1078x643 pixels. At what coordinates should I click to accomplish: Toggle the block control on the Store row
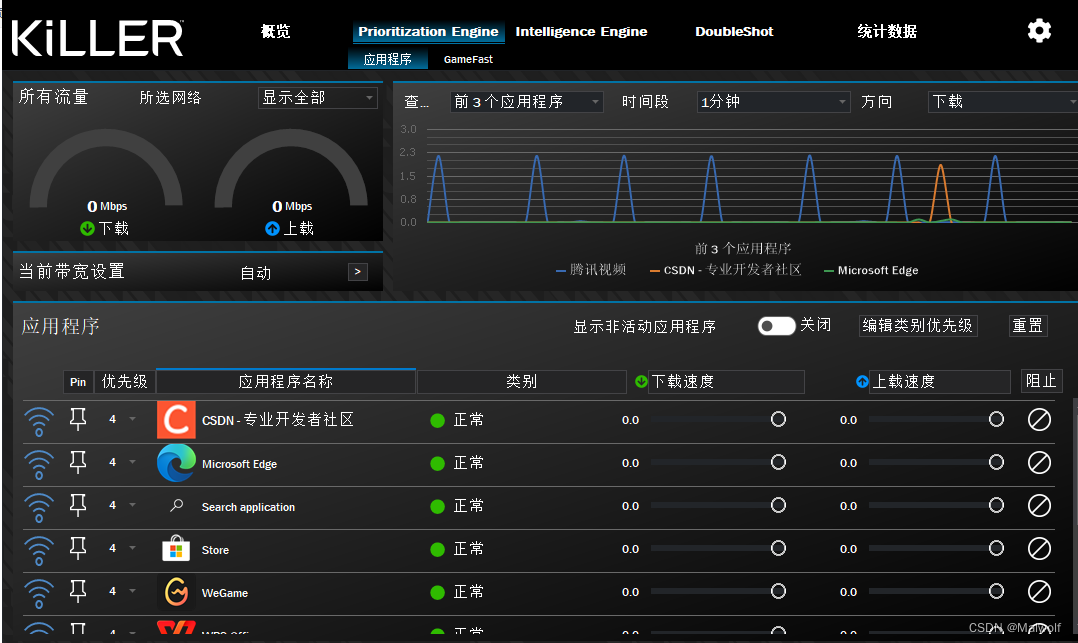click(x=1038, y=548)
